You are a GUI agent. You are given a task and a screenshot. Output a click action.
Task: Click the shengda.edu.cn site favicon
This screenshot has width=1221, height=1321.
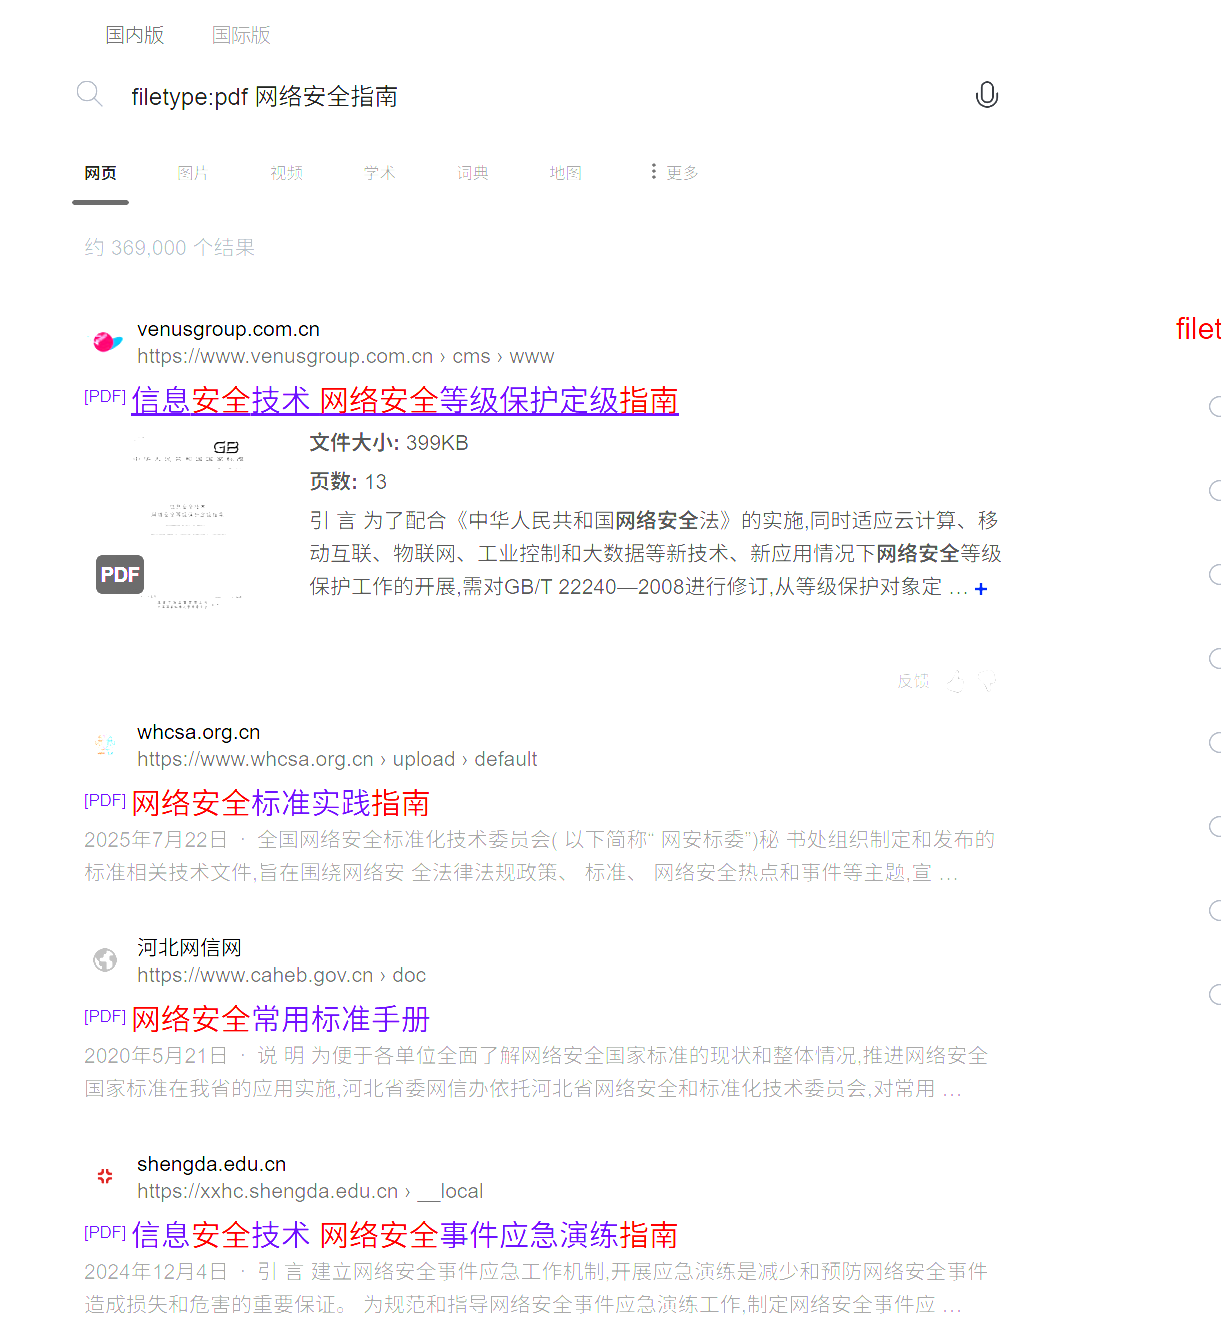105,1176
